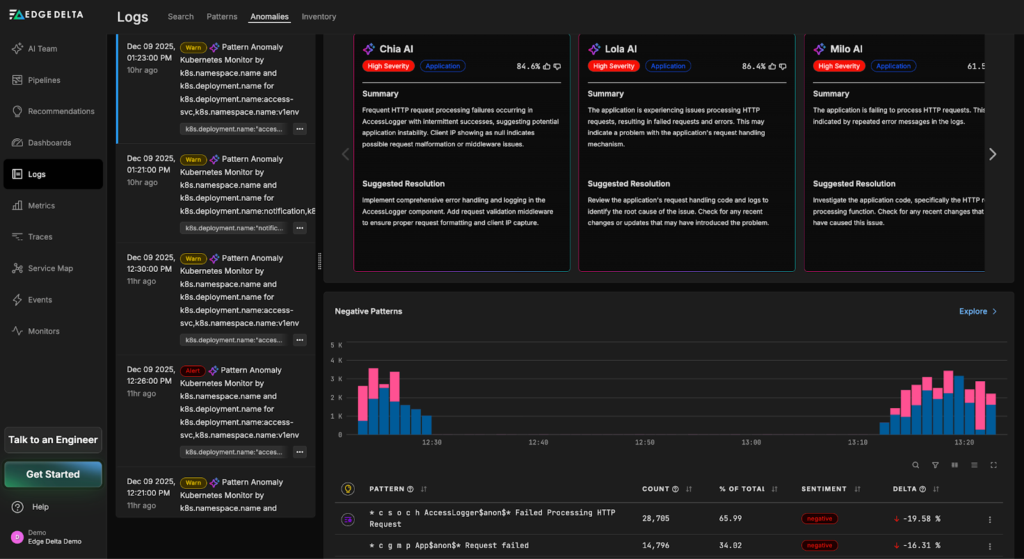Sort table by Count column
This screenshot has height=559, width=1024.
click(688, 489)
